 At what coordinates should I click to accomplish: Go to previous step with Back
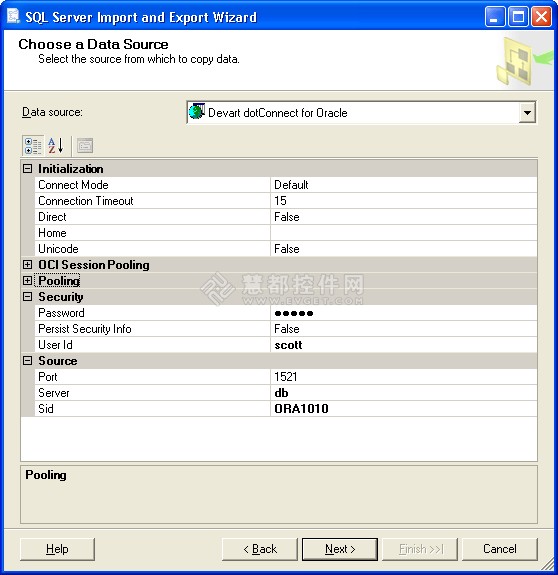pos(260,549)
